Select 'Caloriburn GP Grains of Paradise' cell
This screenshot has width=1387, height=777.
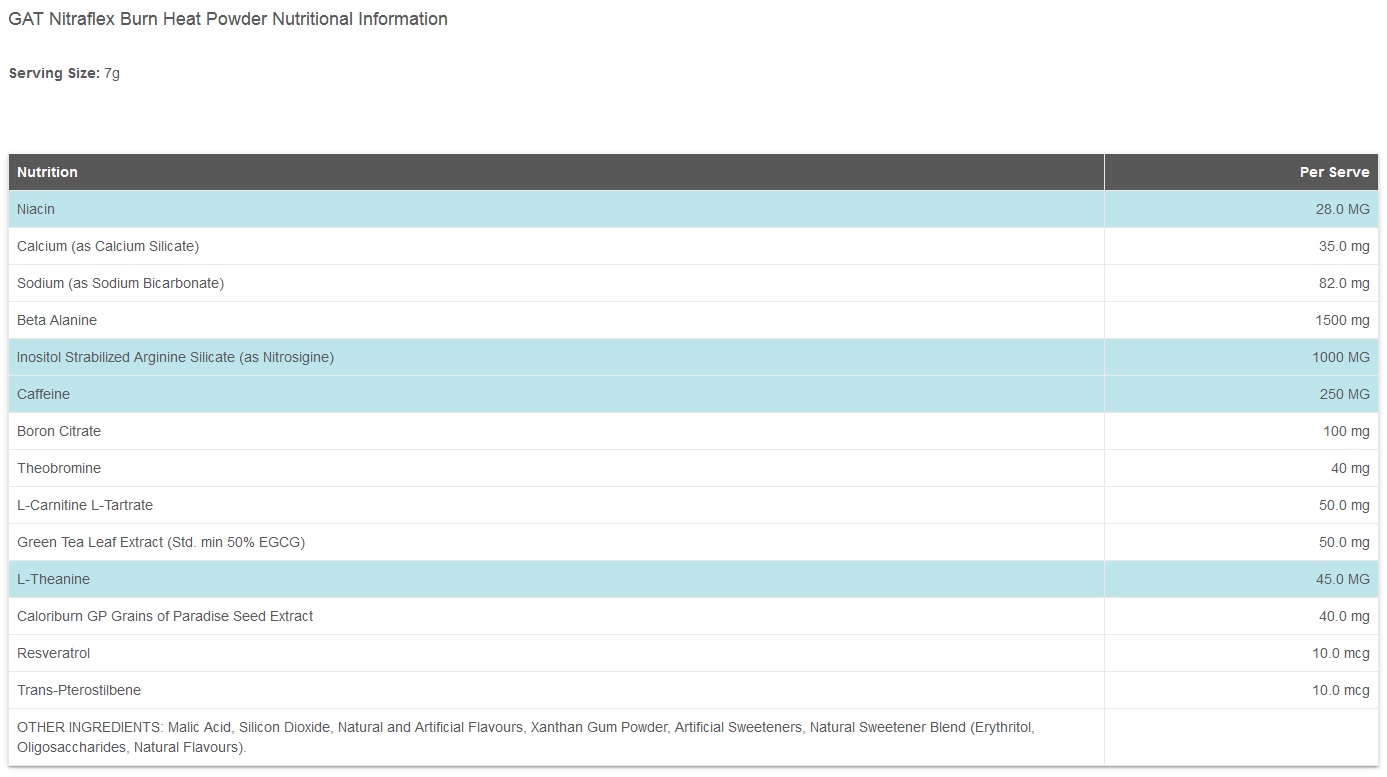pyautogui.click(x=556, y=616)
